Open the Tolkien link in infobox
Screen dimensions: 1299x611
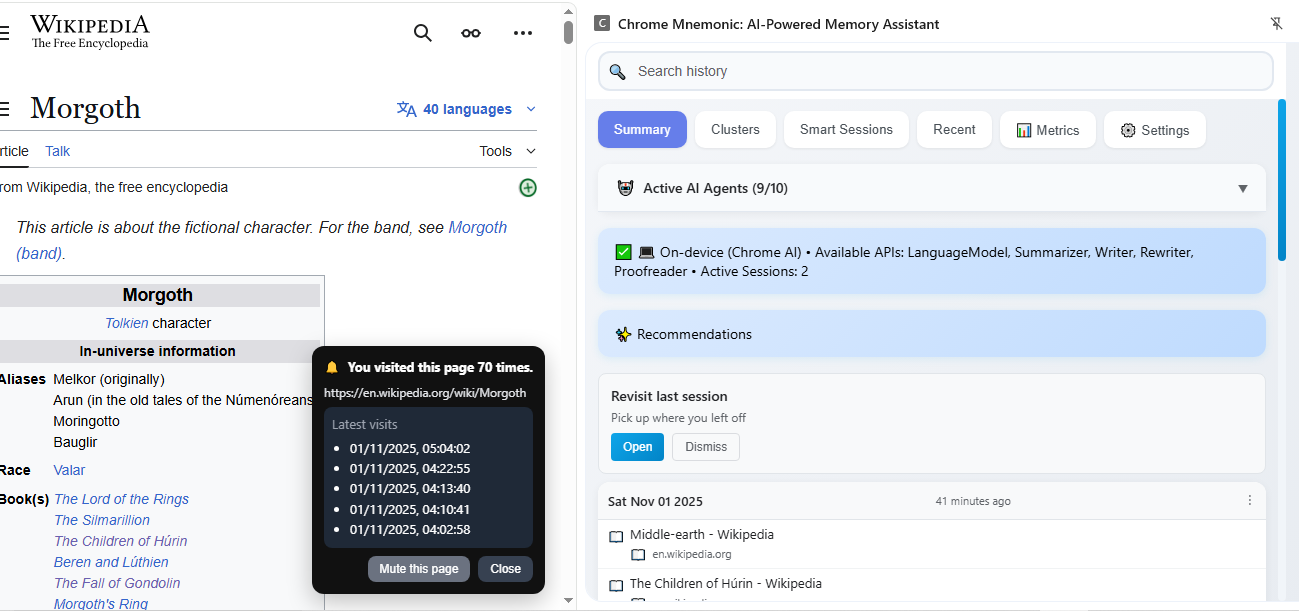[x=127, y=323]
